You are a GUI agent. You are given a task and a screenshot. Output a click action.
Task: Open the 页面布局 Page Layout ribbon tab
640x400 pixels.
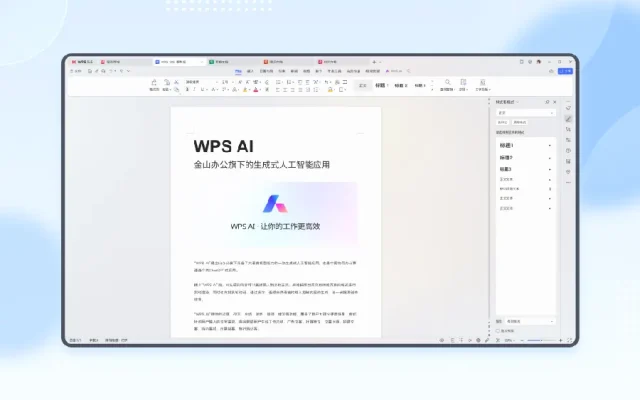pyautogui.click(x=266, y=71)
